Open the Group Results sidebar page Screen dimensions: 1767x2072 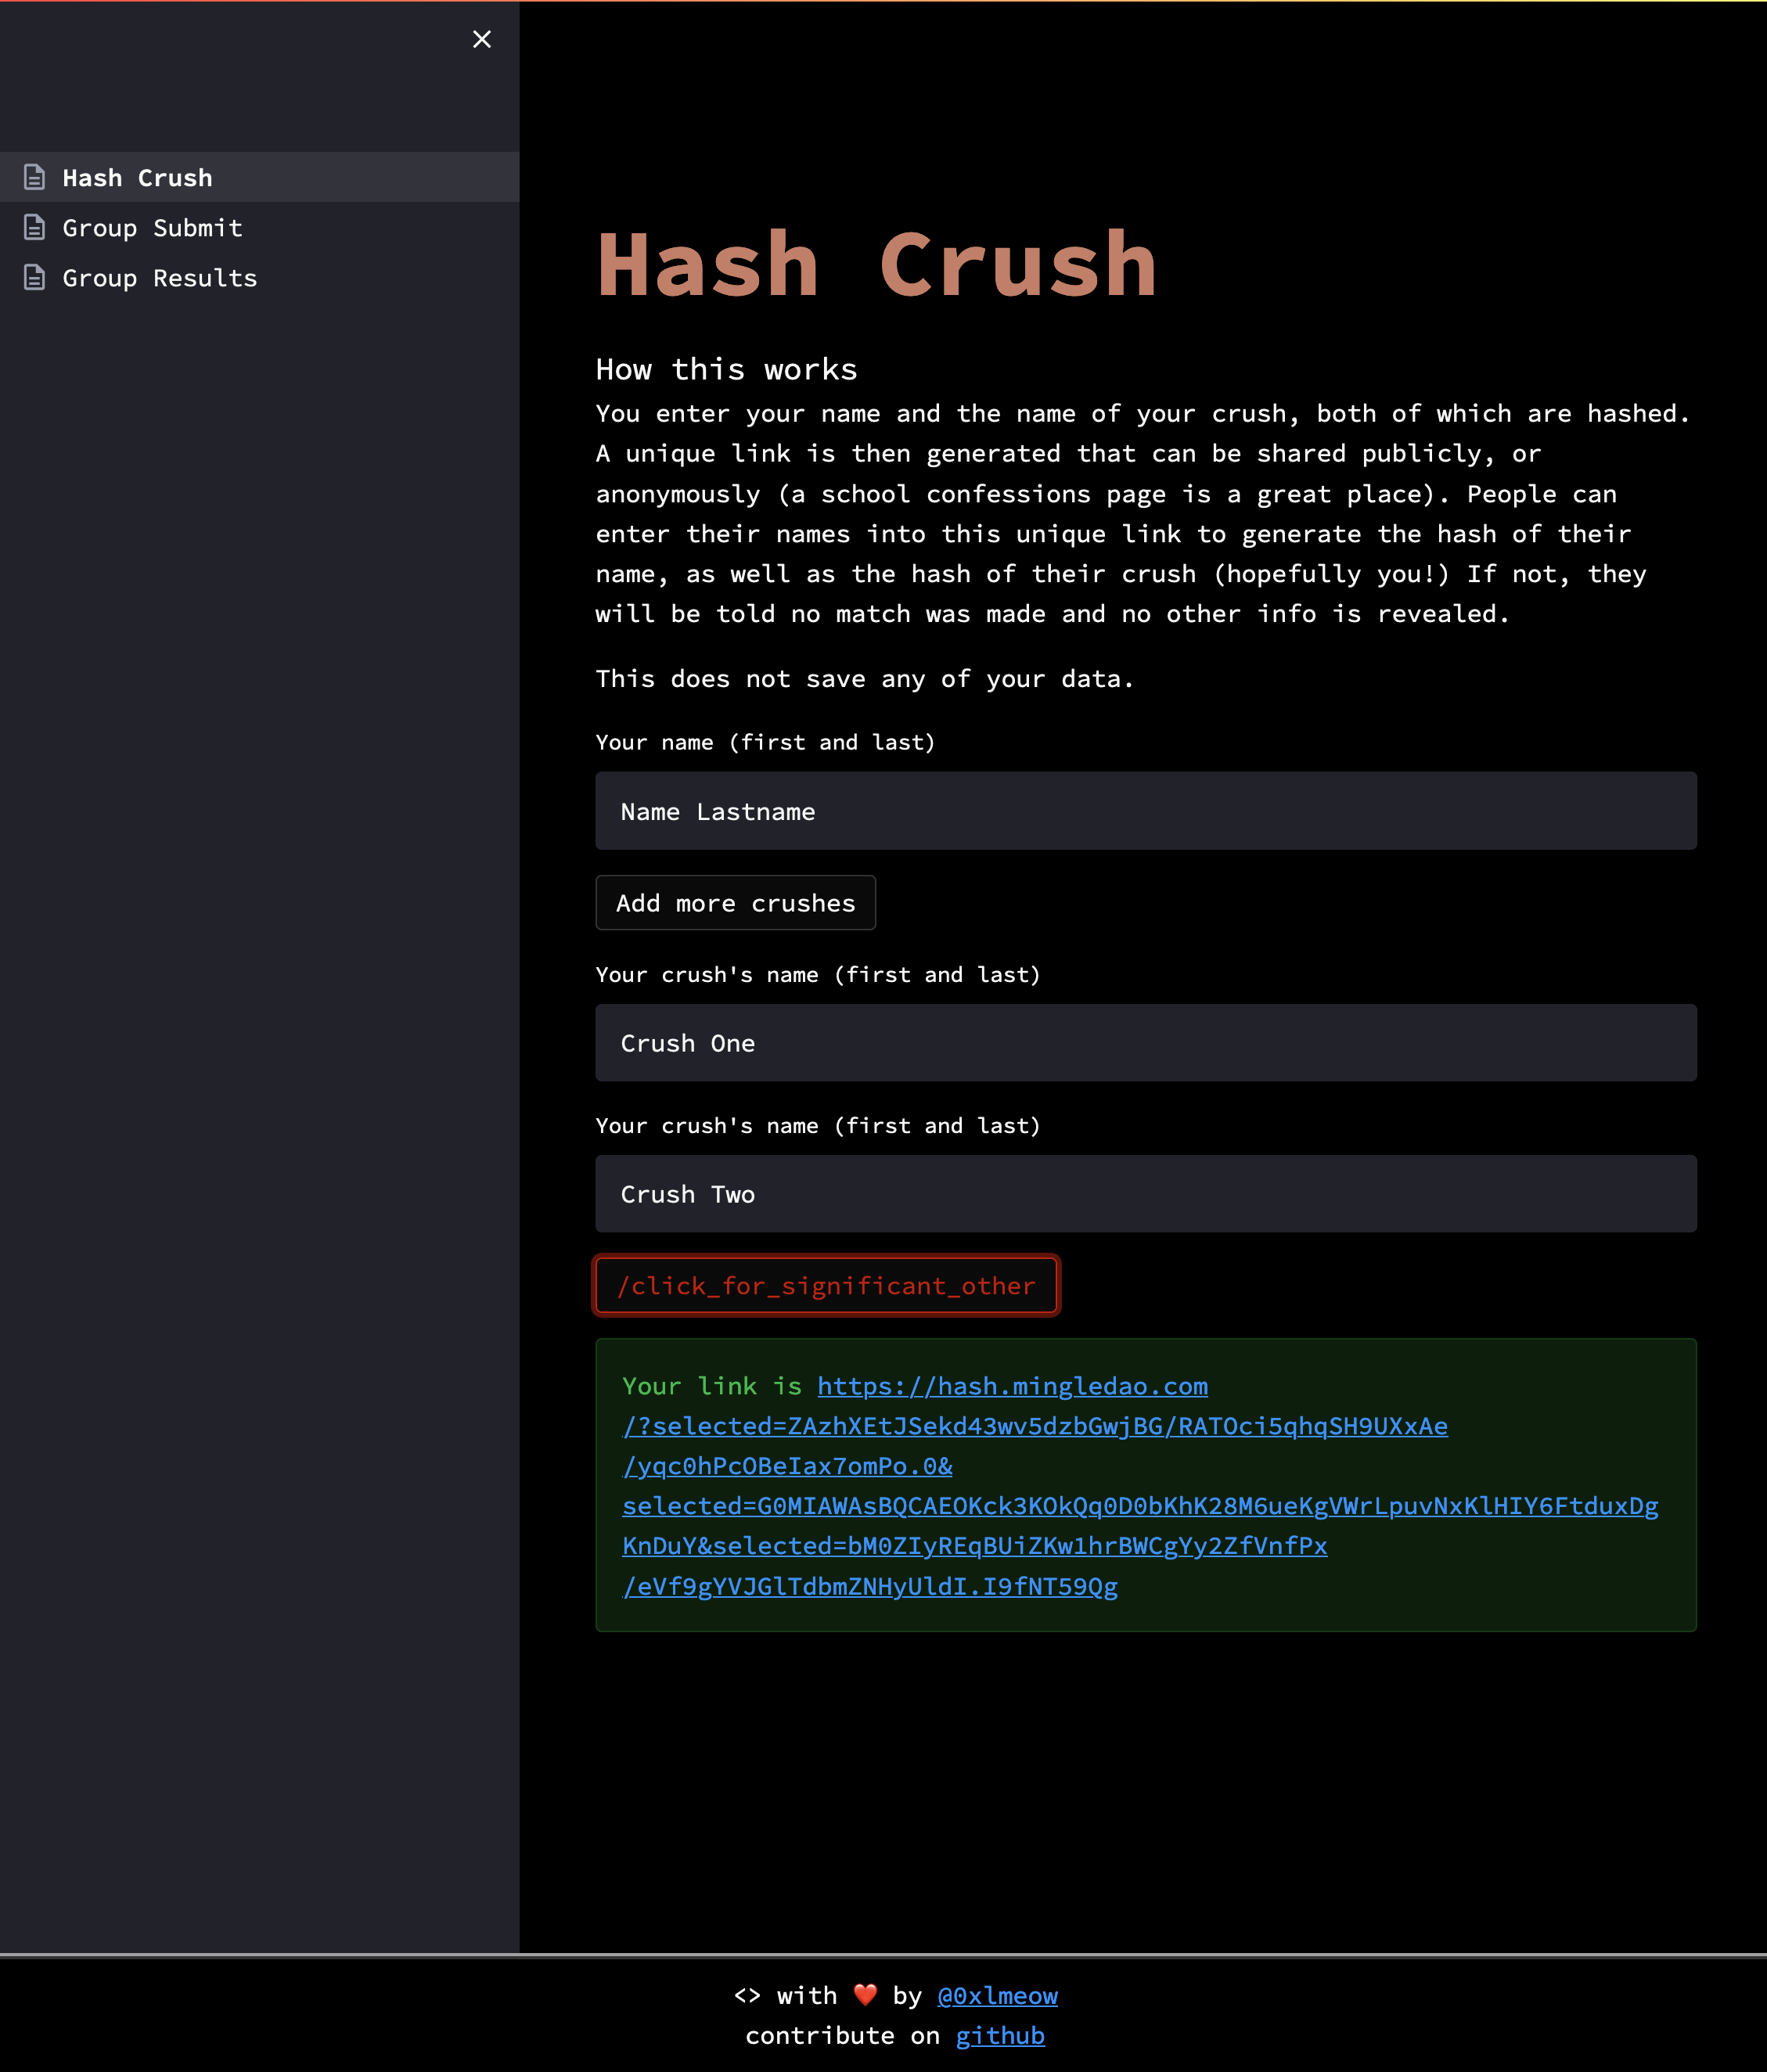pyautogui.click(x=260, y=277)
